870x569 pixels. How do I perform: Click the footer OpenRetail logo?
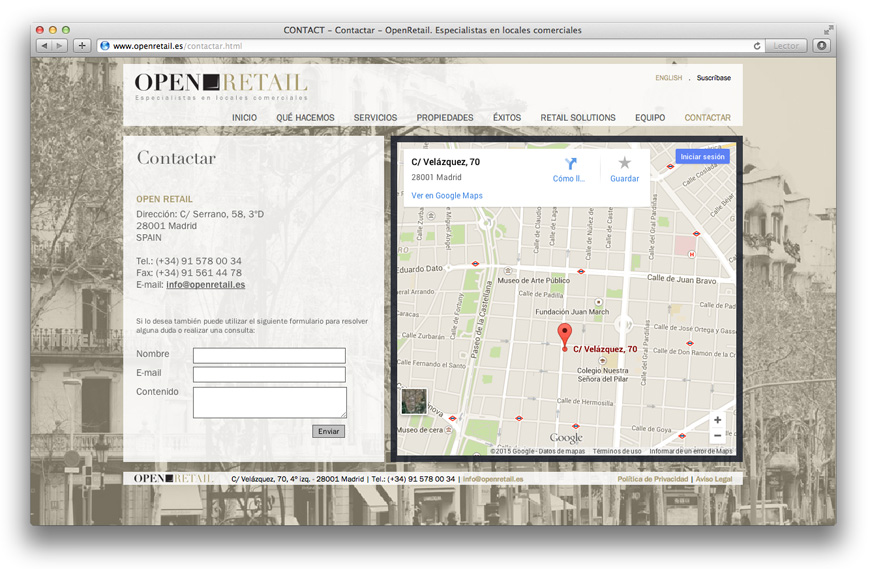[173, 479]
